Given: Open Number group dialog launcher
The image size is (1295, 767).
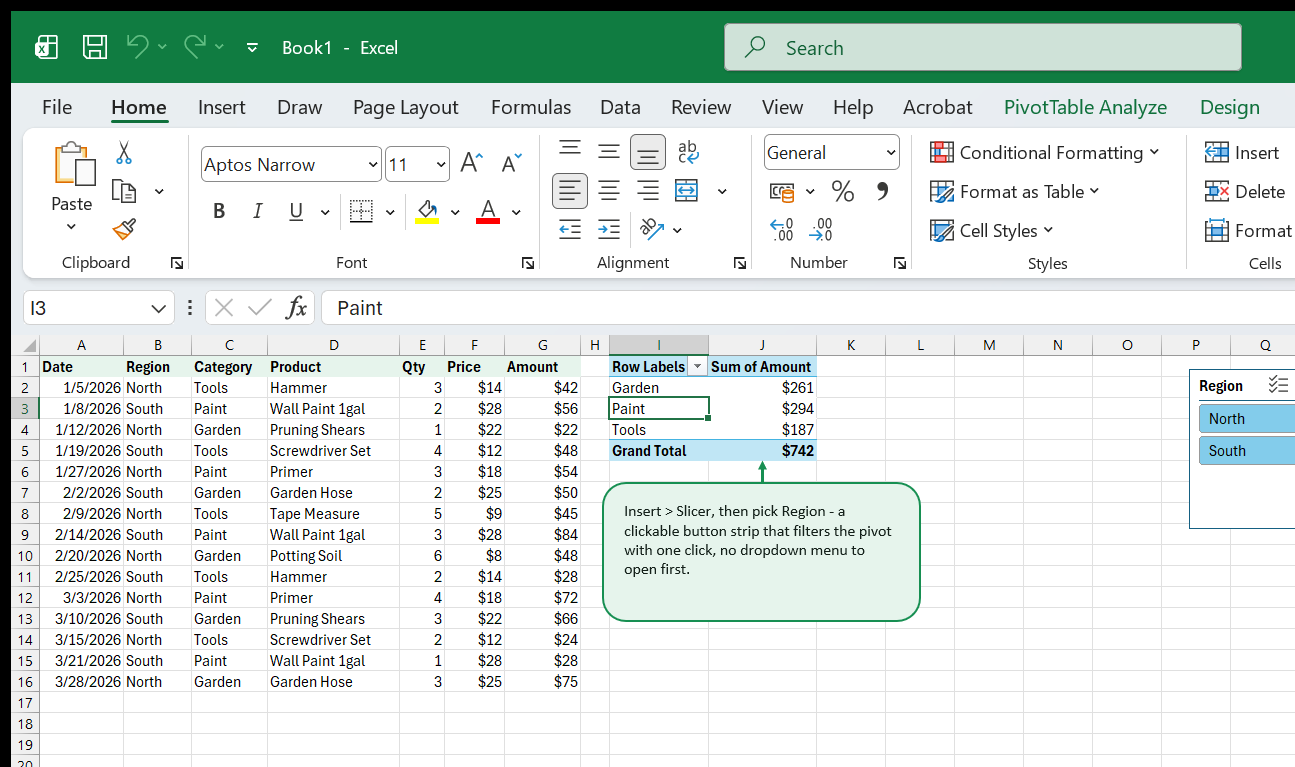Looking at the screenshot, I should click(900, 263).
